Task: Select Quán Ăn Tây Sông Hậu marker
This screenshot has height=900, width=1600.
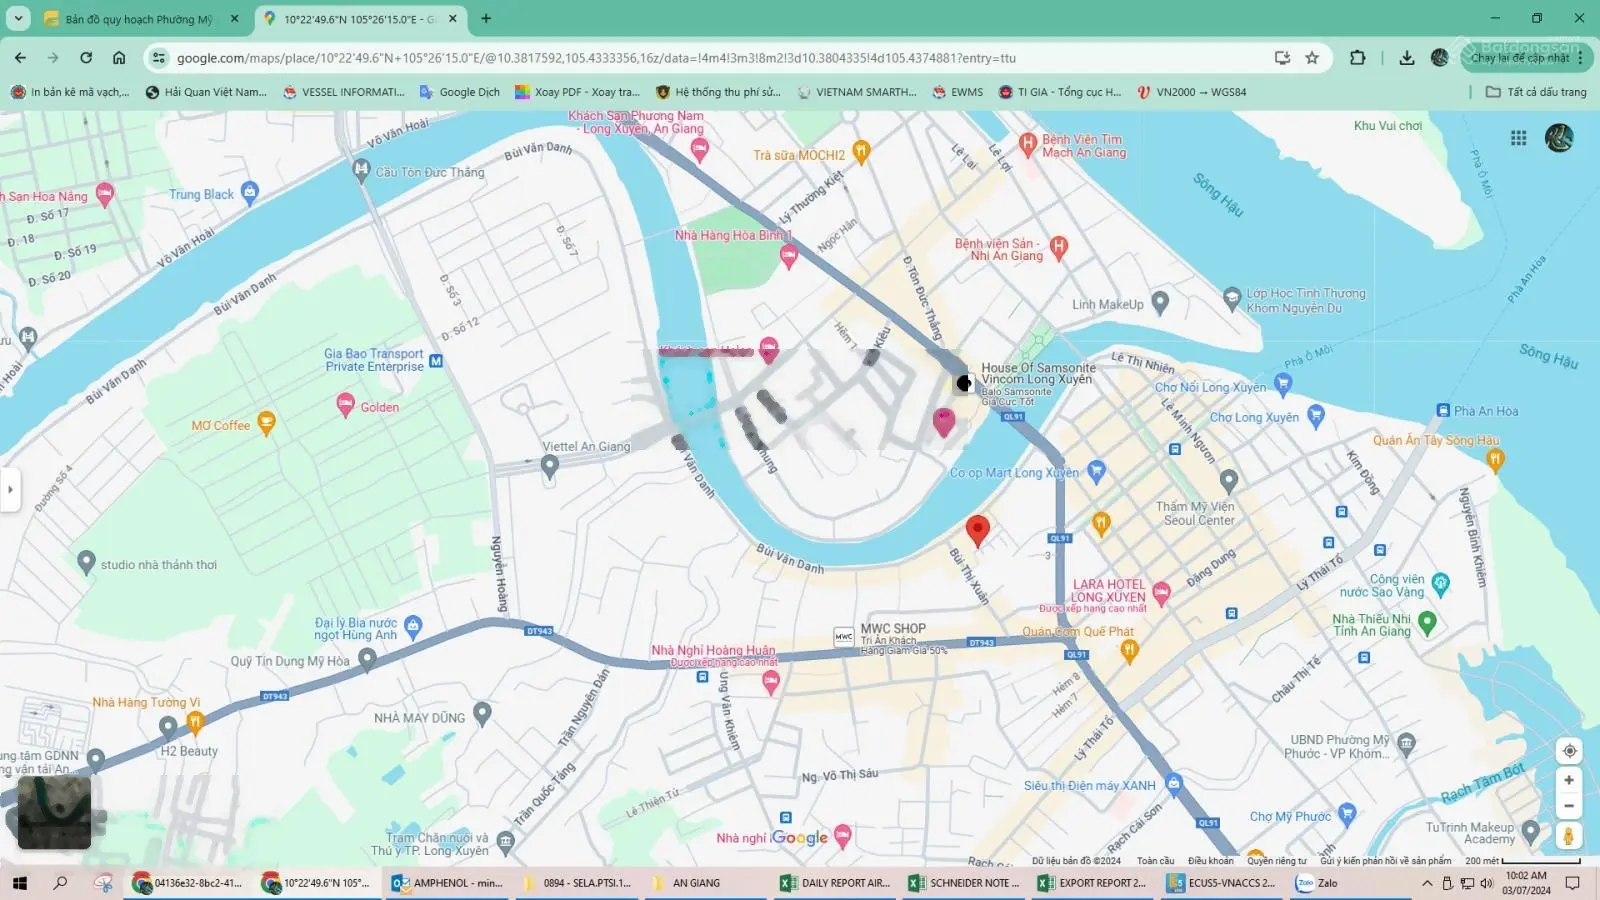Action: click(x=1495, y=459)
